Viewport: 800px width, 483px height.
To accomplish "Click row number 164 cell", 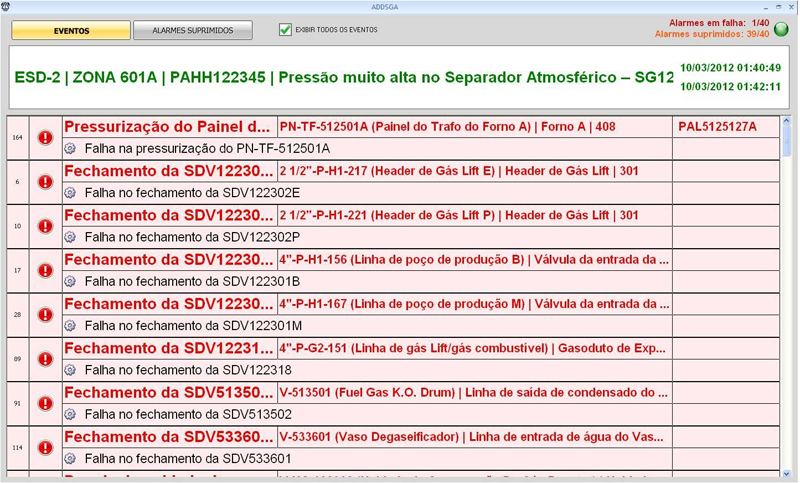I will (17, 137).
